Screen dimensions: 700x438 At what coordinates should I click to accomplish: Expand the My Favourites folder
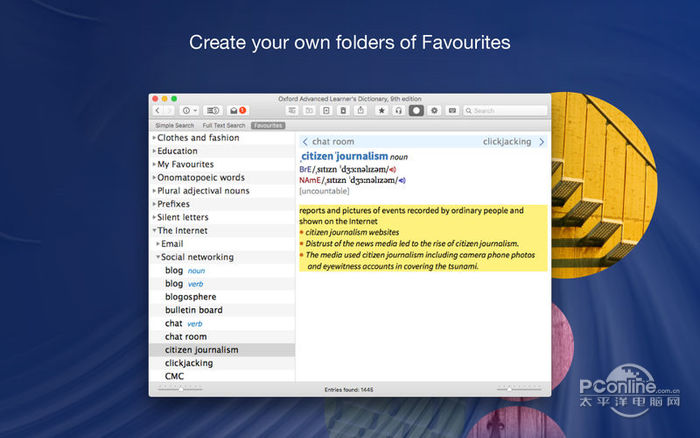[154, 164]
